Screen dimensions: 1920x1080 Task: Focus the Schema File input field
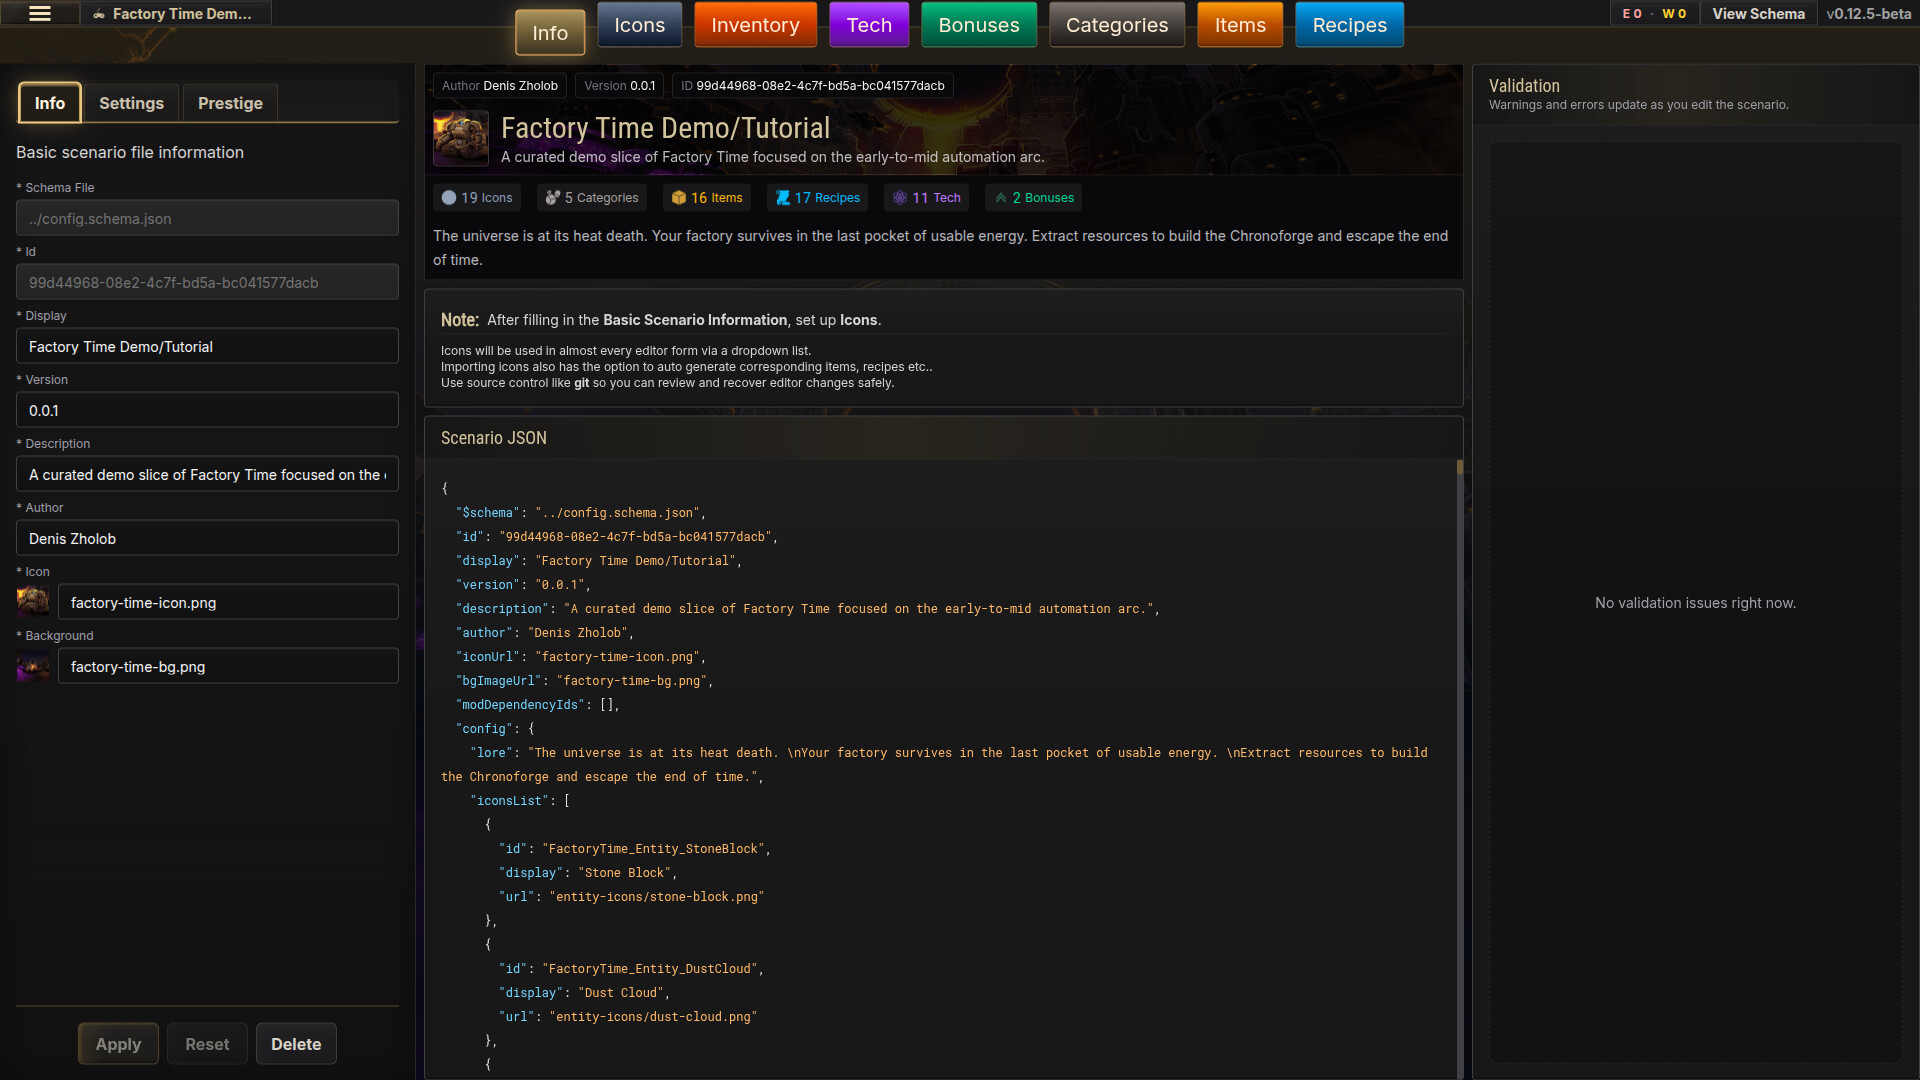pyautogui.click(x=207, y=218)
